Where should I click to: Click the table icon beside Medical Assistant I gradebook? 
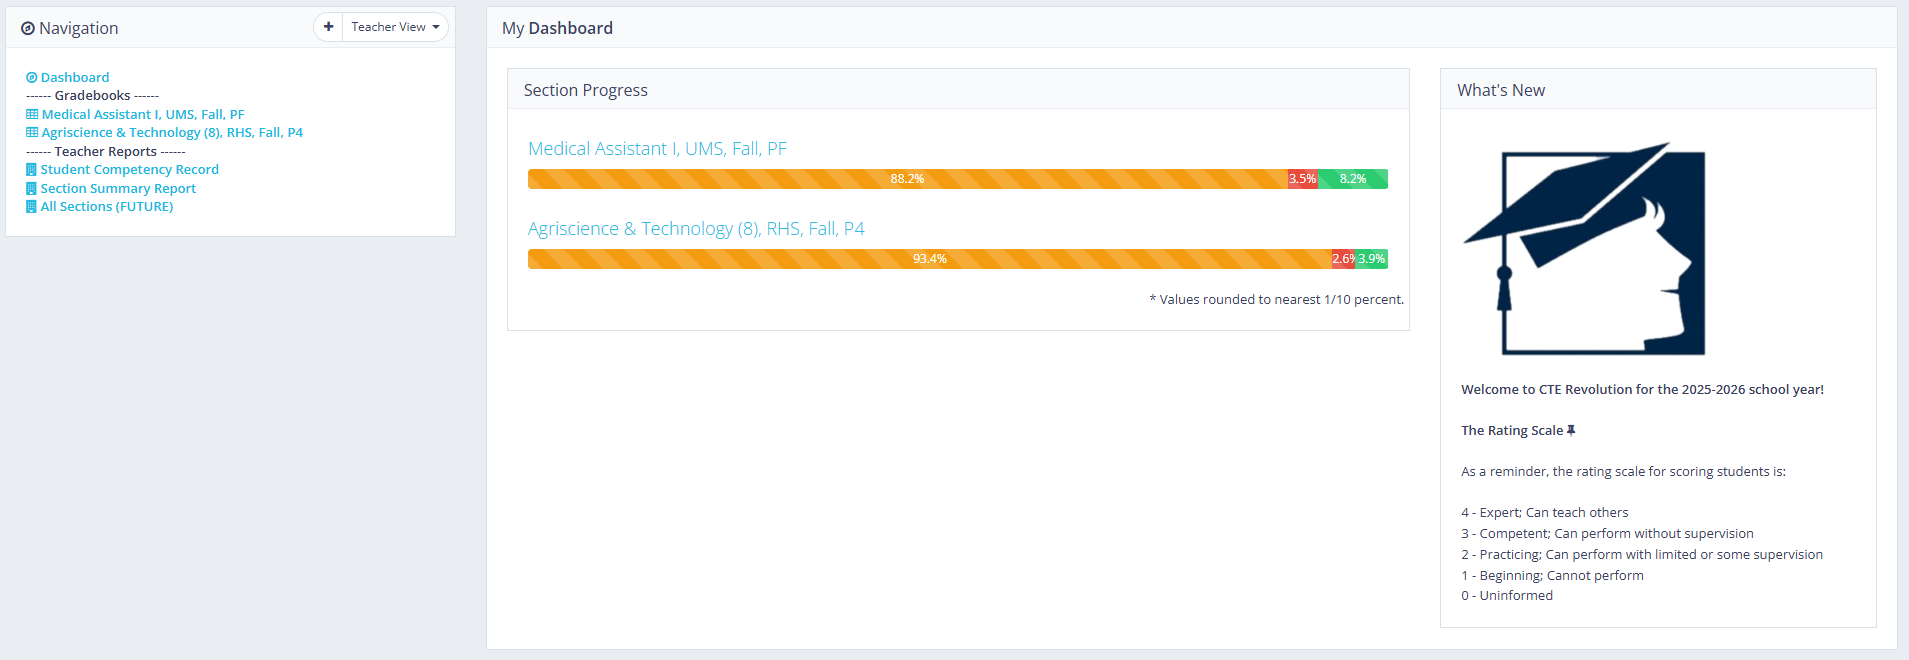(32, 115)
